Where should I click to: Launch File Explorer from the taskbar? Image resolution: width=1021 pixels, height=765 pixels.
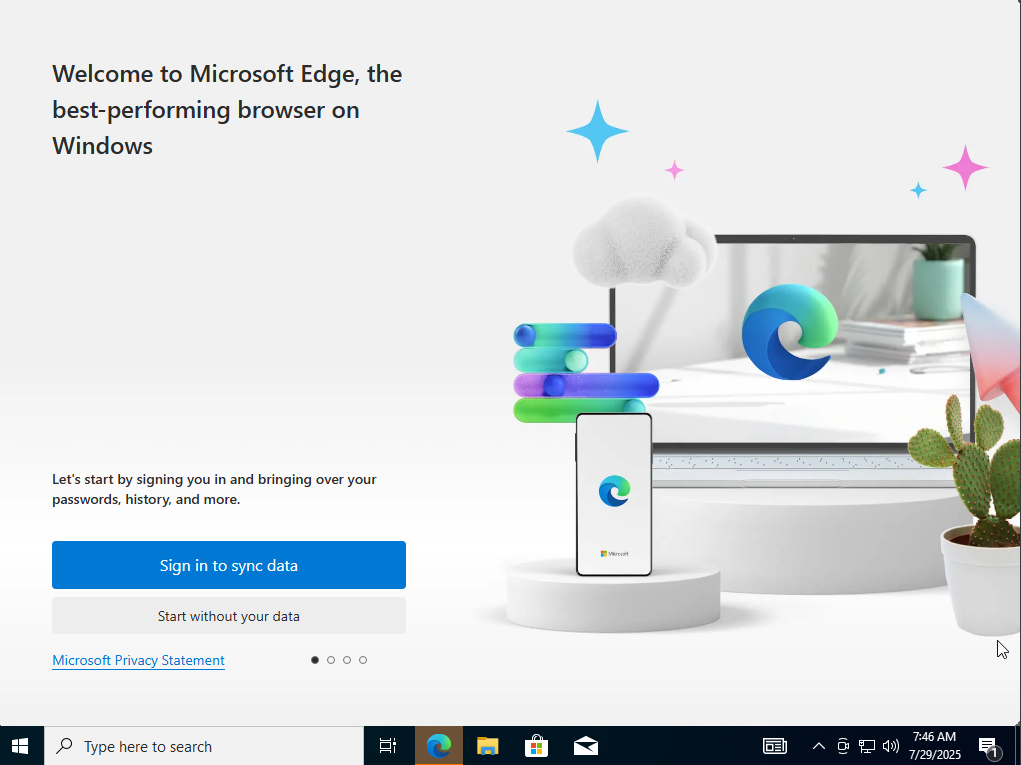487,746
